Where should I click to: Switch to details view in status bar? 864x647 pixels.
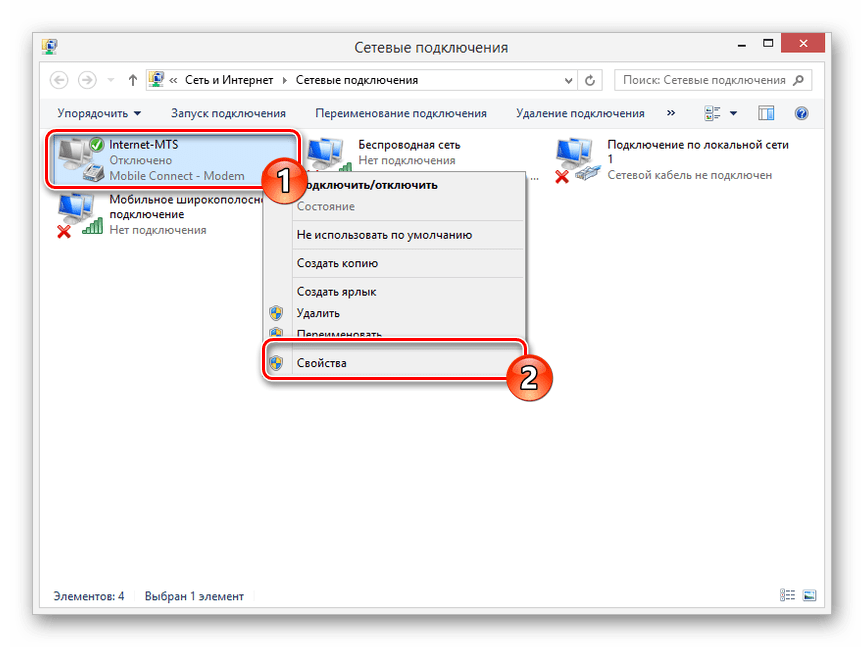tap(787, 595)
